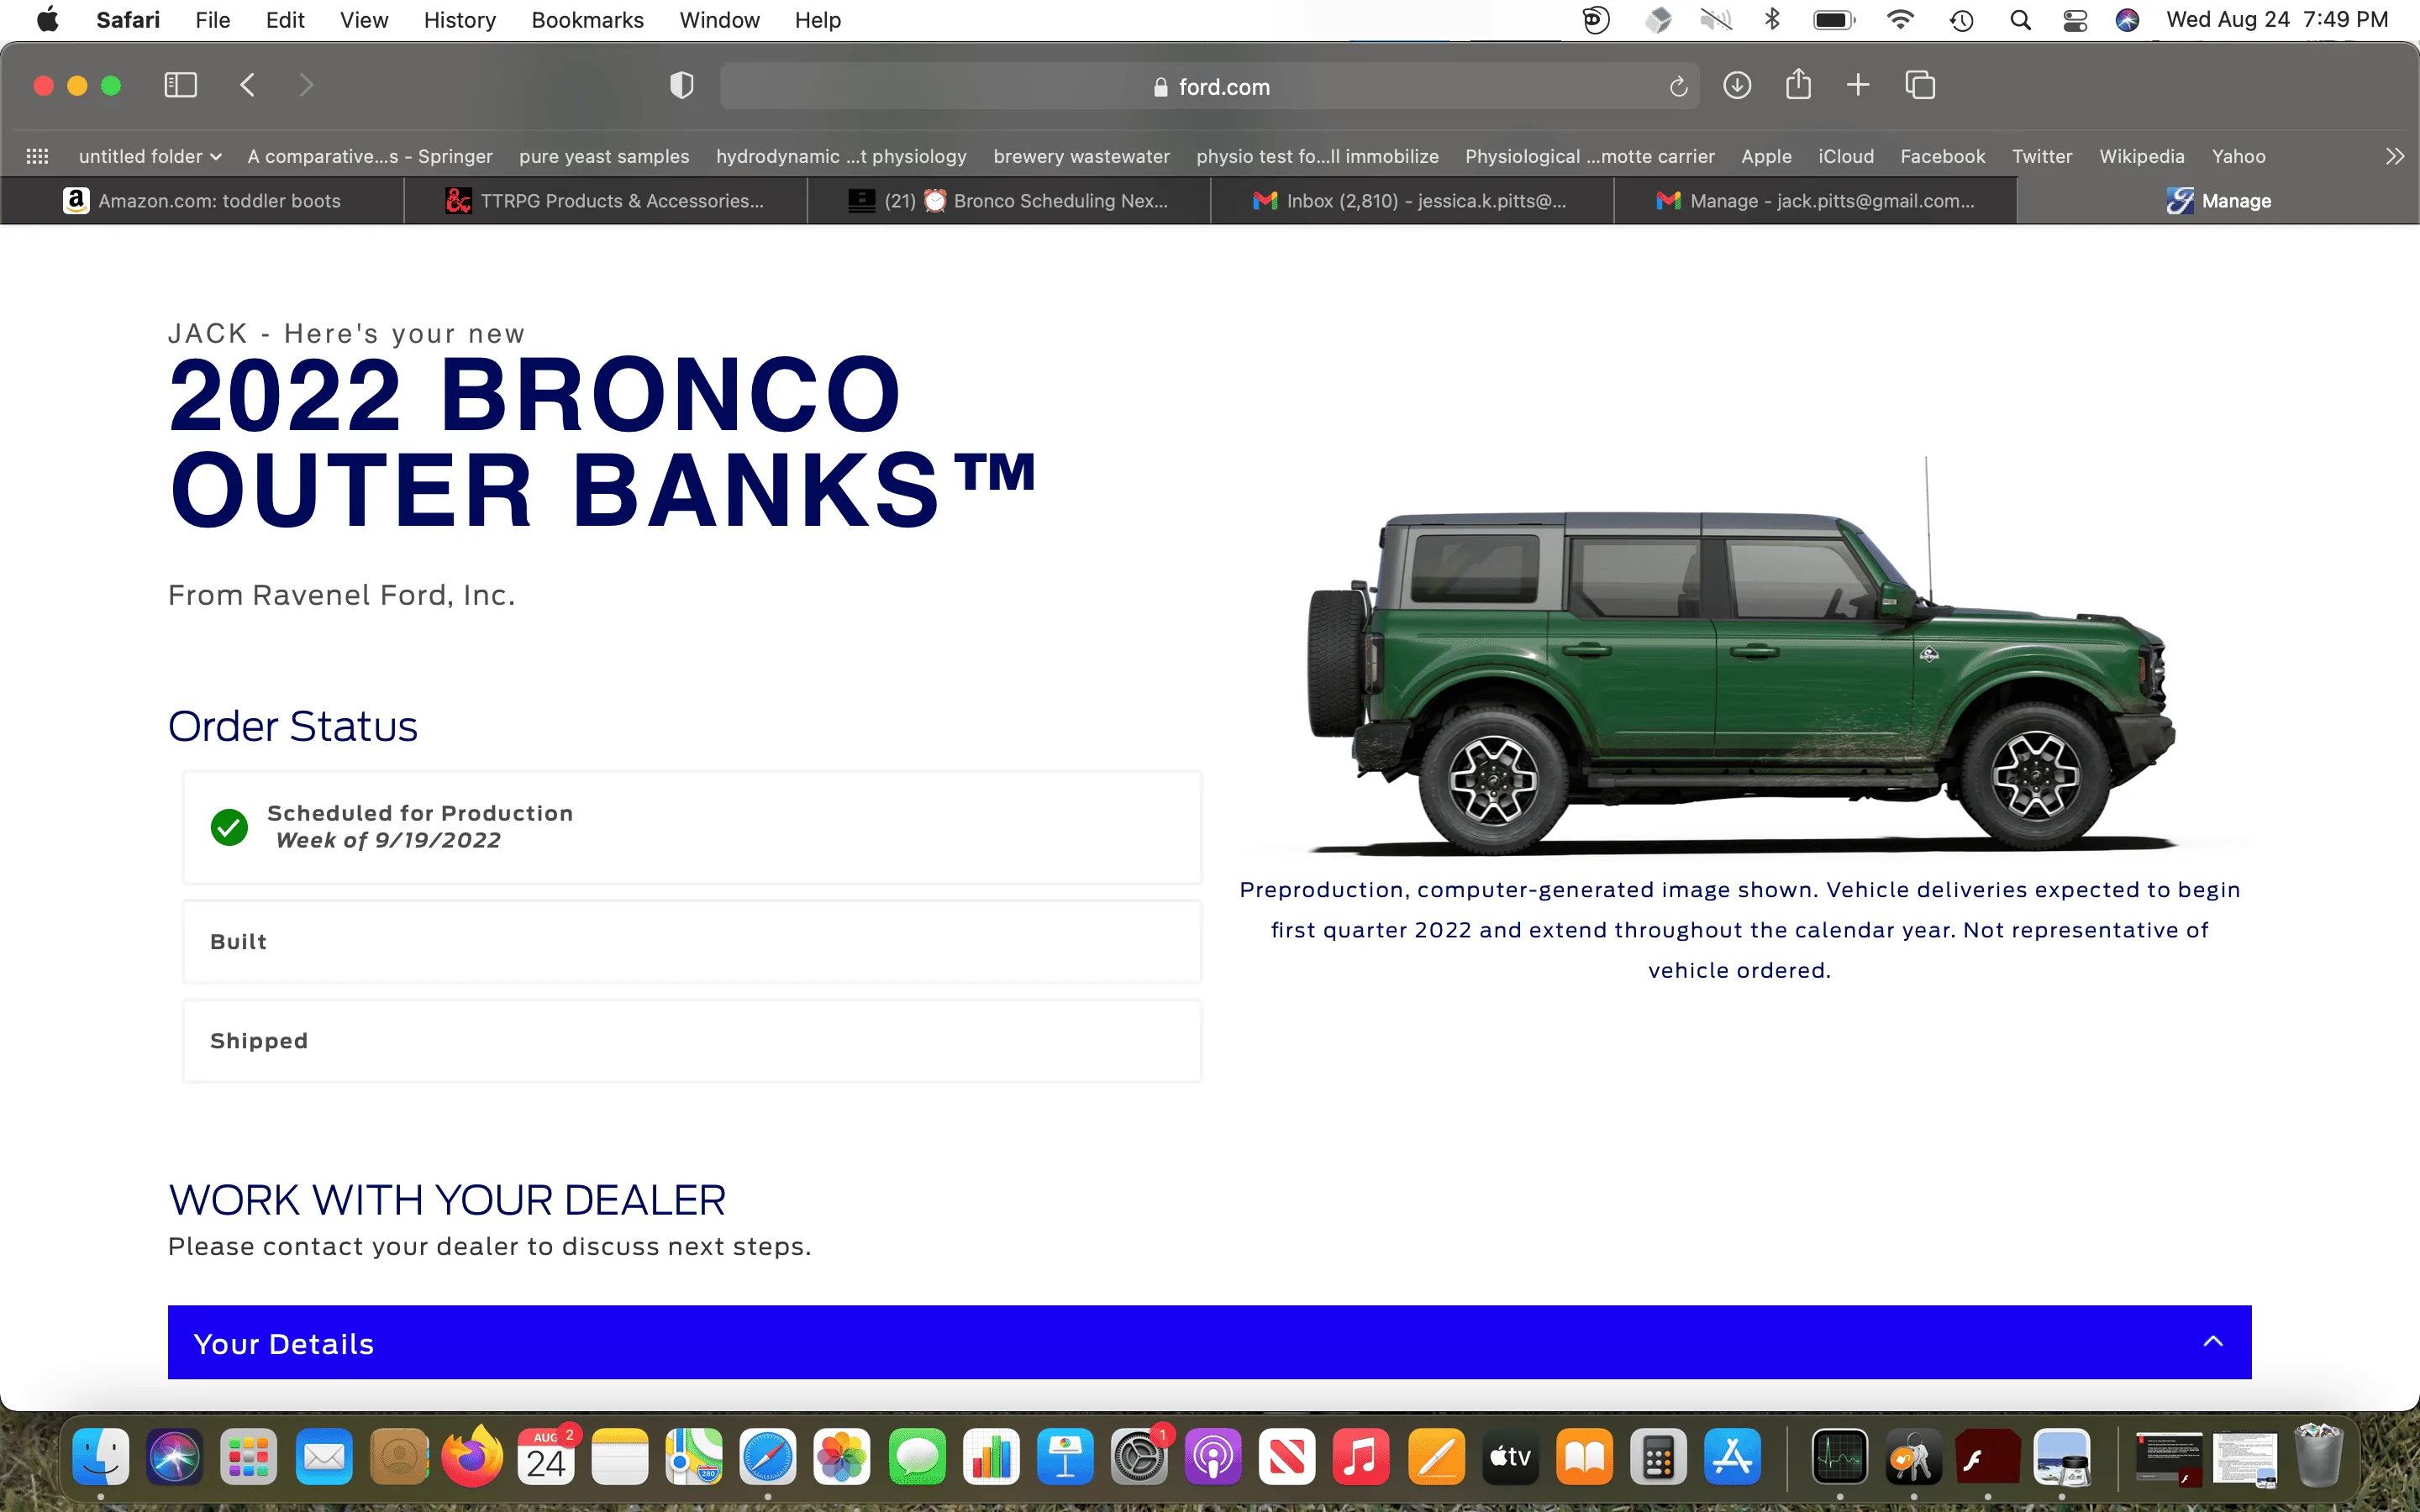Expand the untitled folder bookmark
This screenshot has height=1512, width=2420.
pyautogui.click(x=150, y=156)
